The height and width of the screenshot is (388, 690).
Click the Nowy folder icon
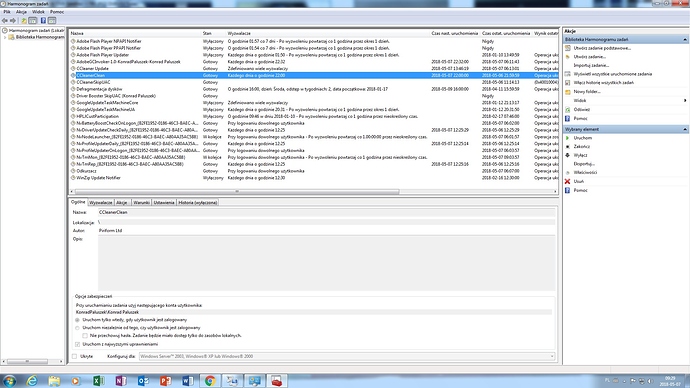pos(568,92)
